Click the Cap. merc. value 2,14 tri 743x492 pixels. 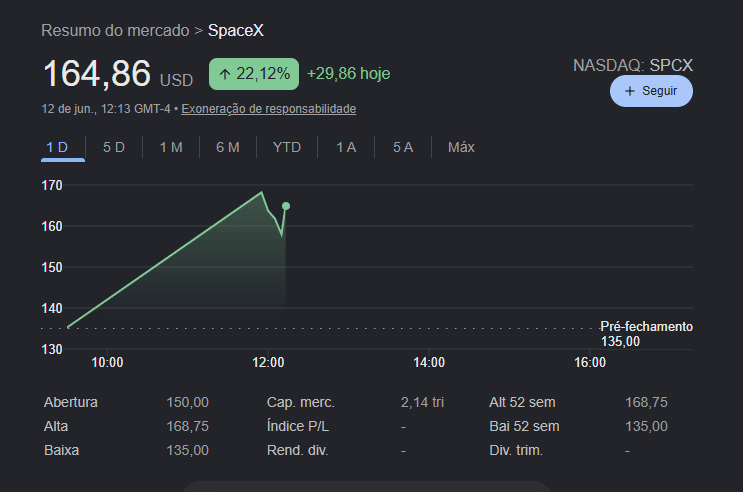(x=422, y=402)
